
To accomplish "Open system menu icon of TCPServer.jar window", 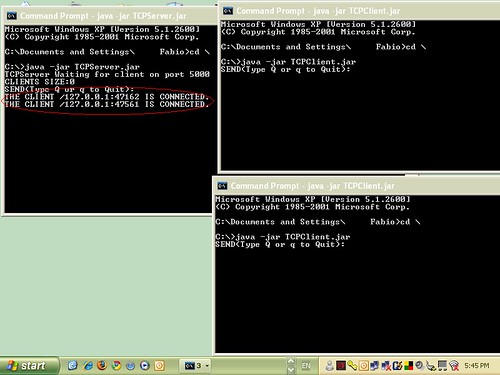I will click(x=12, y=16).
